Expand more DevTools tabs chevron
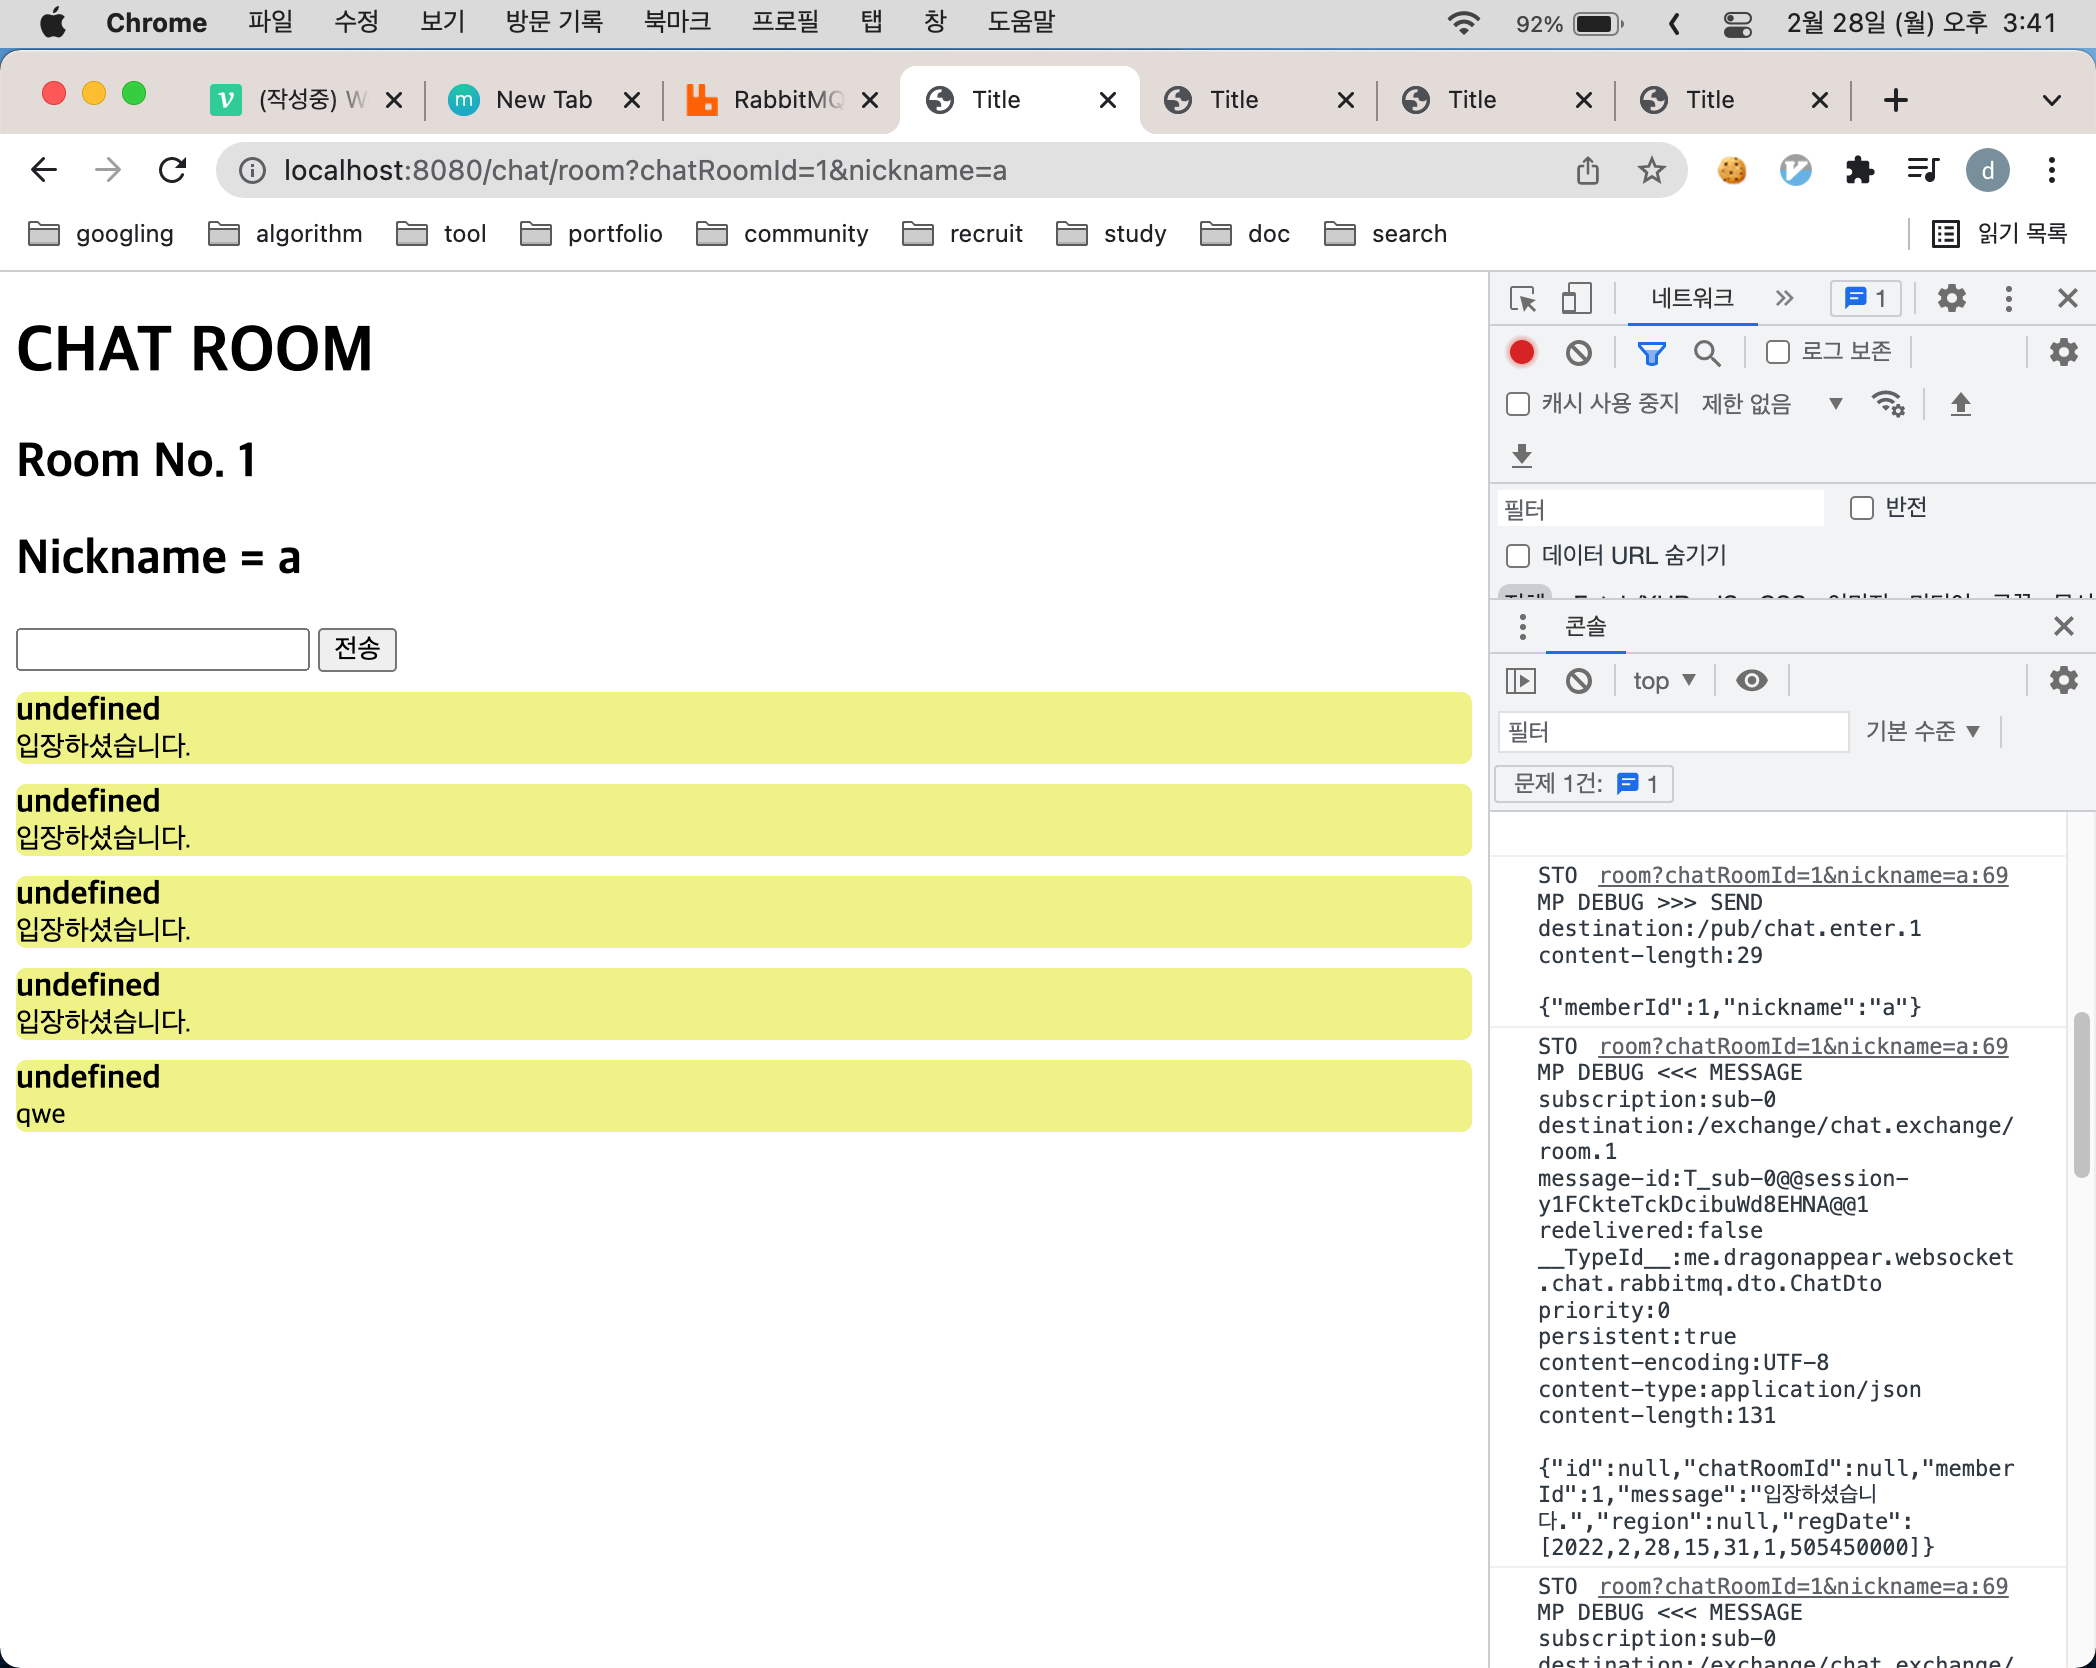The width and height of the screenshot is (2096, 1668). (x=1784, y=298)
